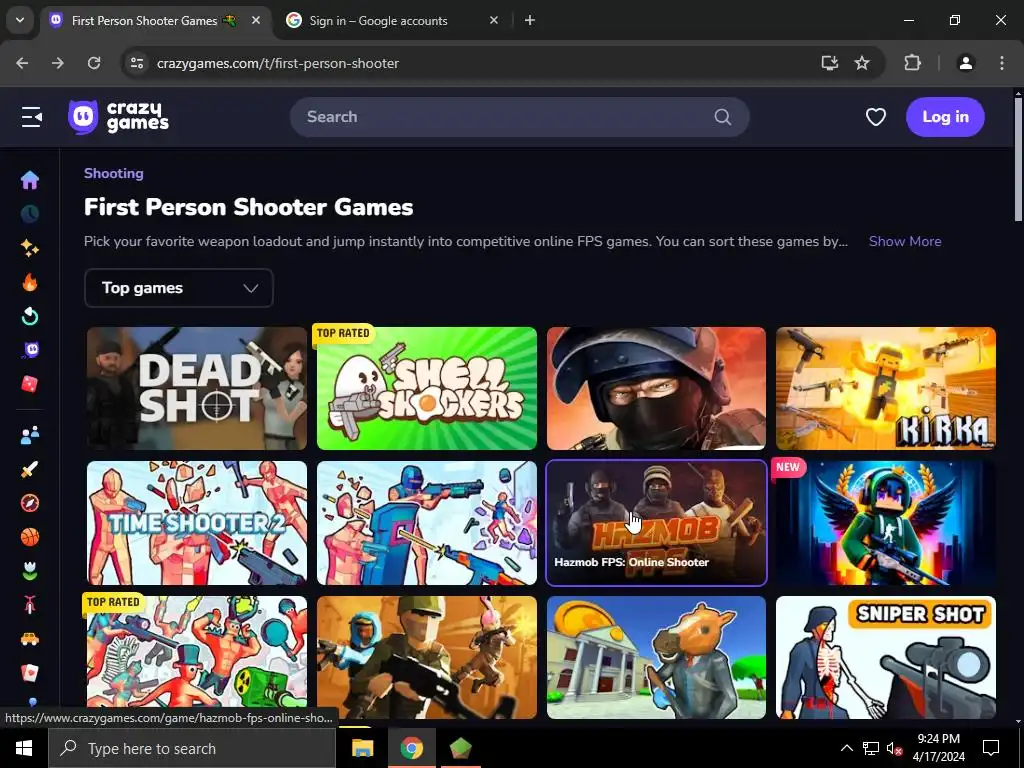Show hidden system tray icons chevron
1024x768 pixels.
[x=846, y=748]
